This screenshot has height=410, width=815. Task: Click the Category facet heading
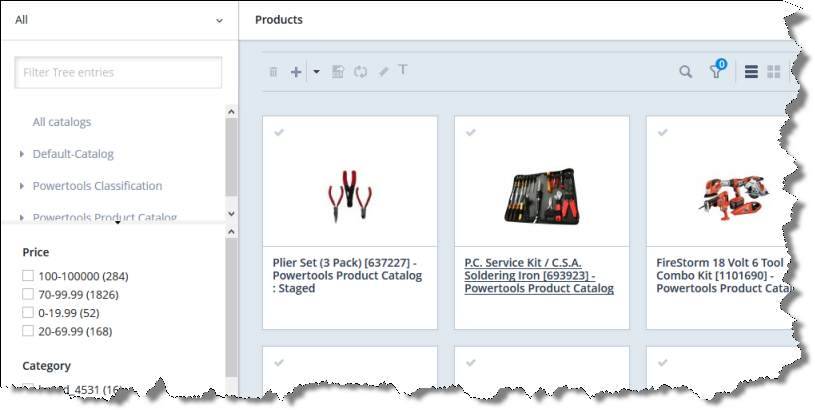pos(46,366)
